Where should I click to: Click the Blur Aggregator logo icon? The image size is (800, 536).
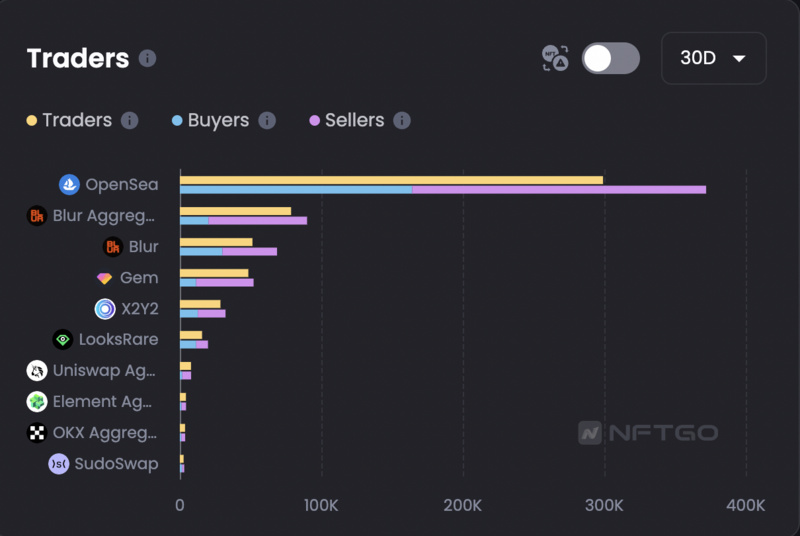(37, 216)
